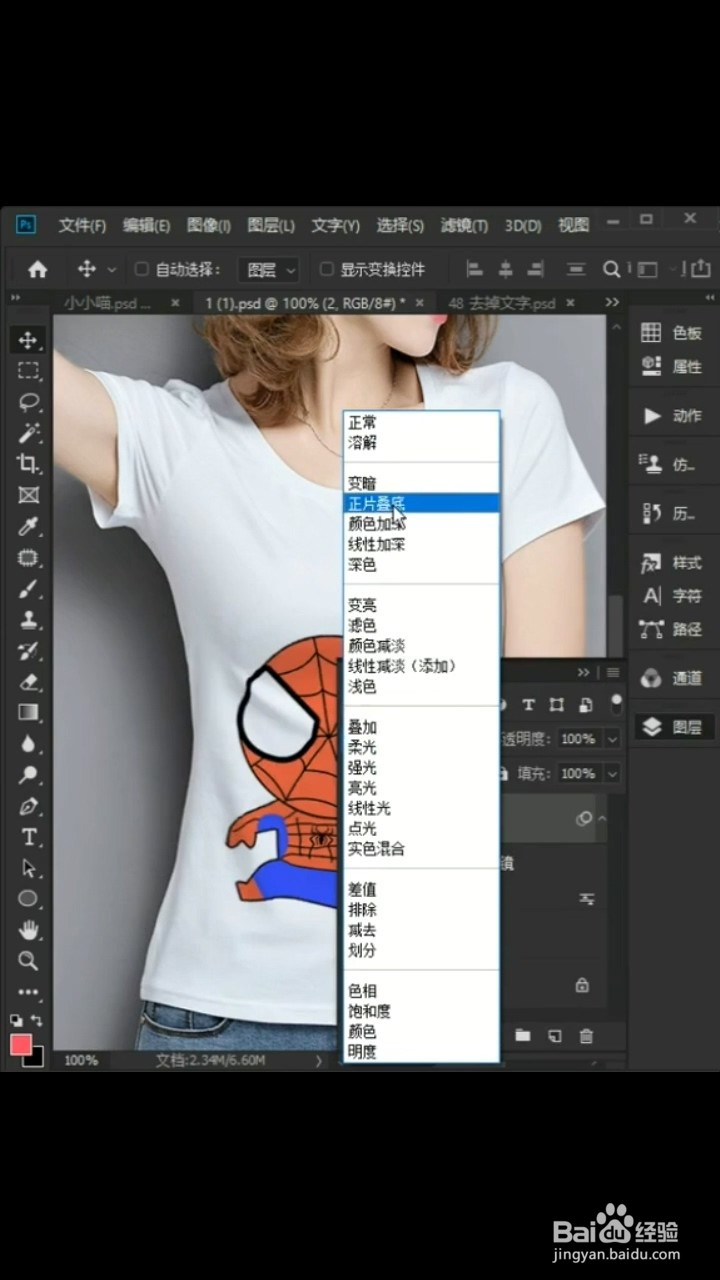Open the 文件(F) menu
The image size is (720, 1280).
click(82, 225)
